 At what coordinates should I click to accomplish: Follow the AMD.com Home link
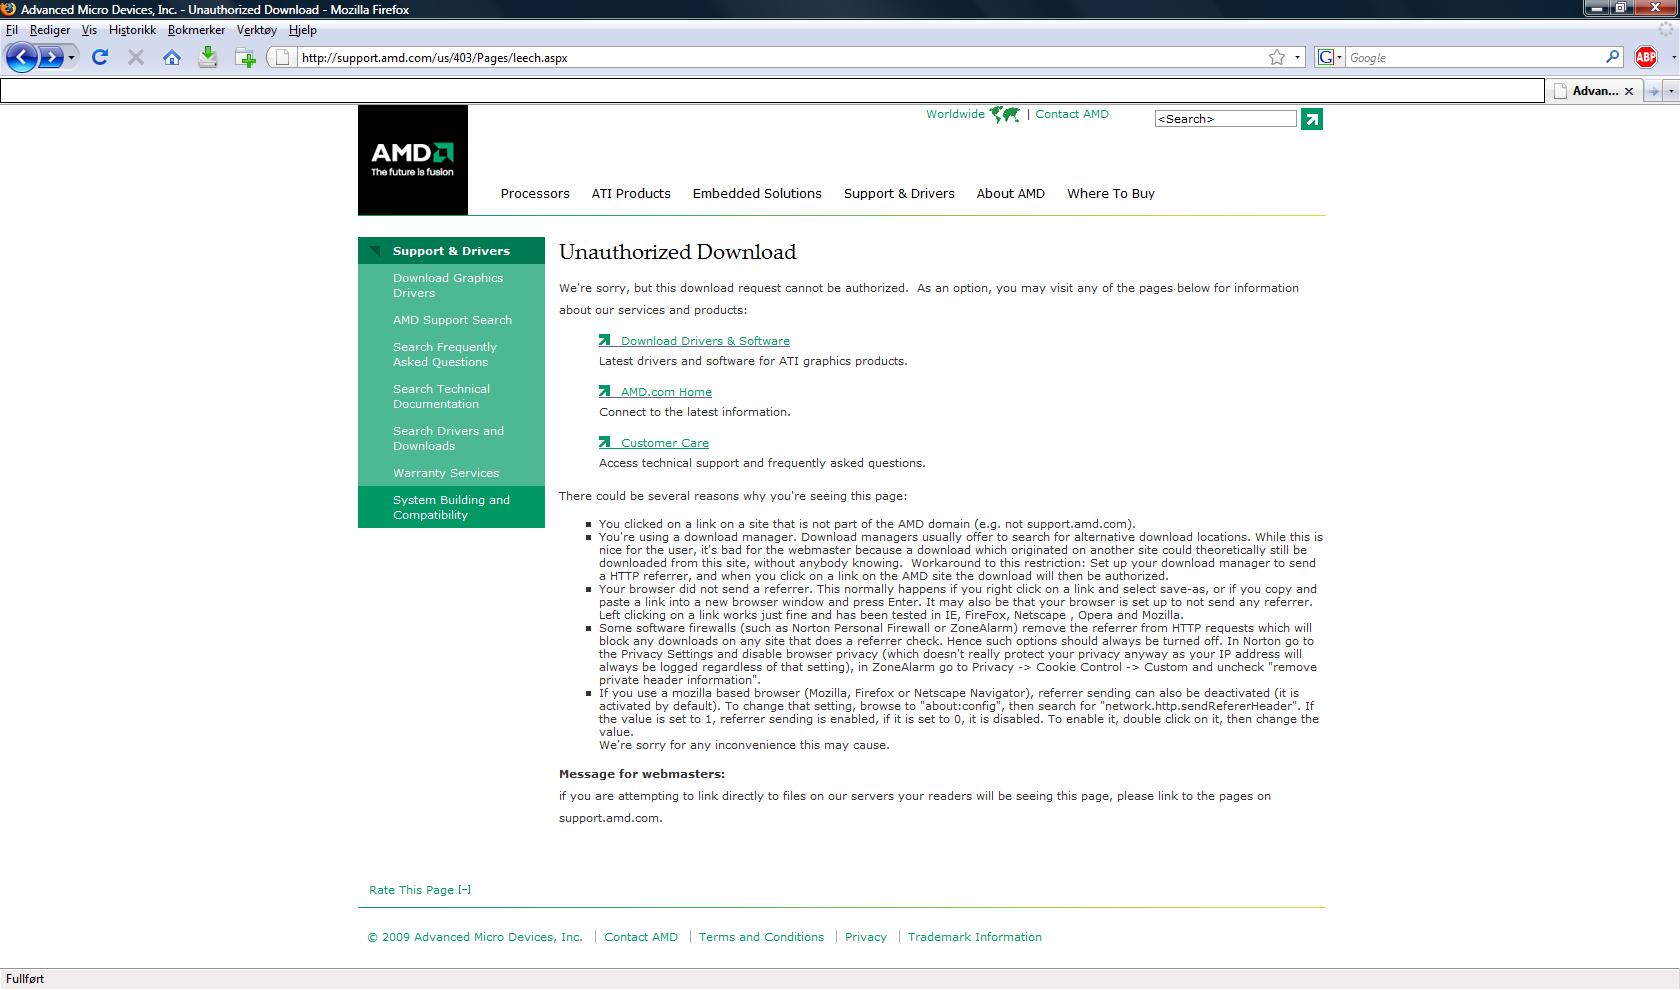point(666,392)
